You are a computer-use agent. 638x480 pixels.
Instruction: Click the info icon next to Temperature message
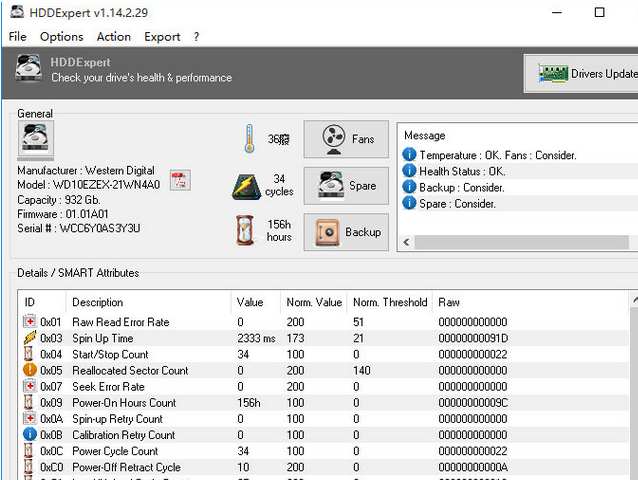409,155
